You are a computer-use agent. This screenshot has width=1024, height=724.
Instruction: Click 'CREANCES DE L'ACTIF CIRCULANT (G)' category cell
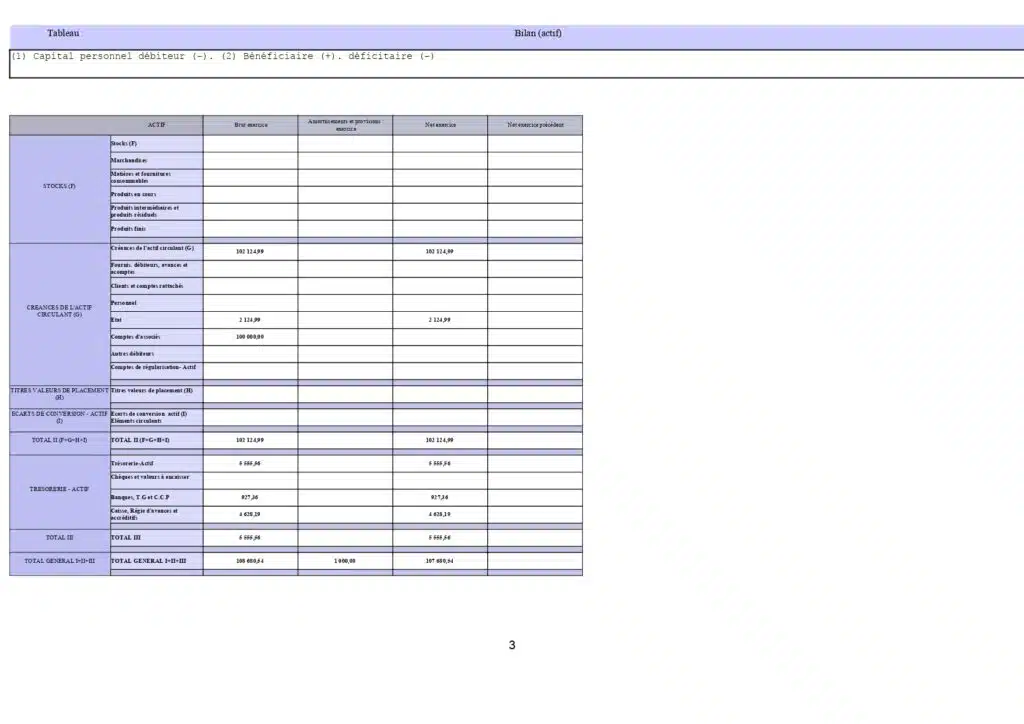click(59, 311)
